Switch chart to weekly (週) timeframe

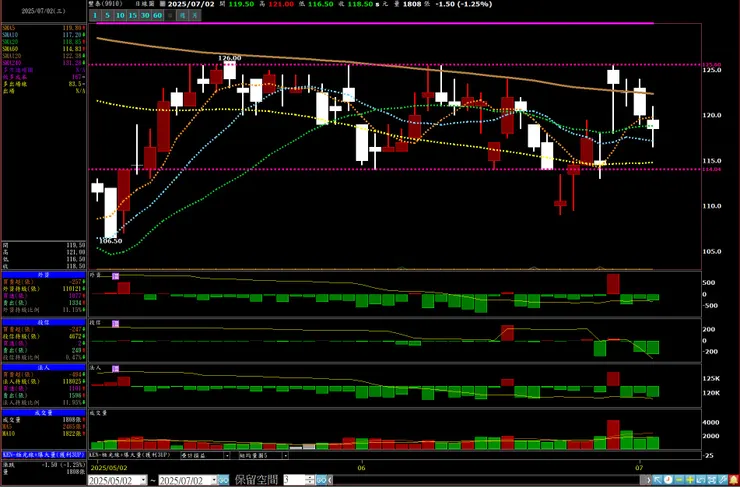click(x=182, y=16)
